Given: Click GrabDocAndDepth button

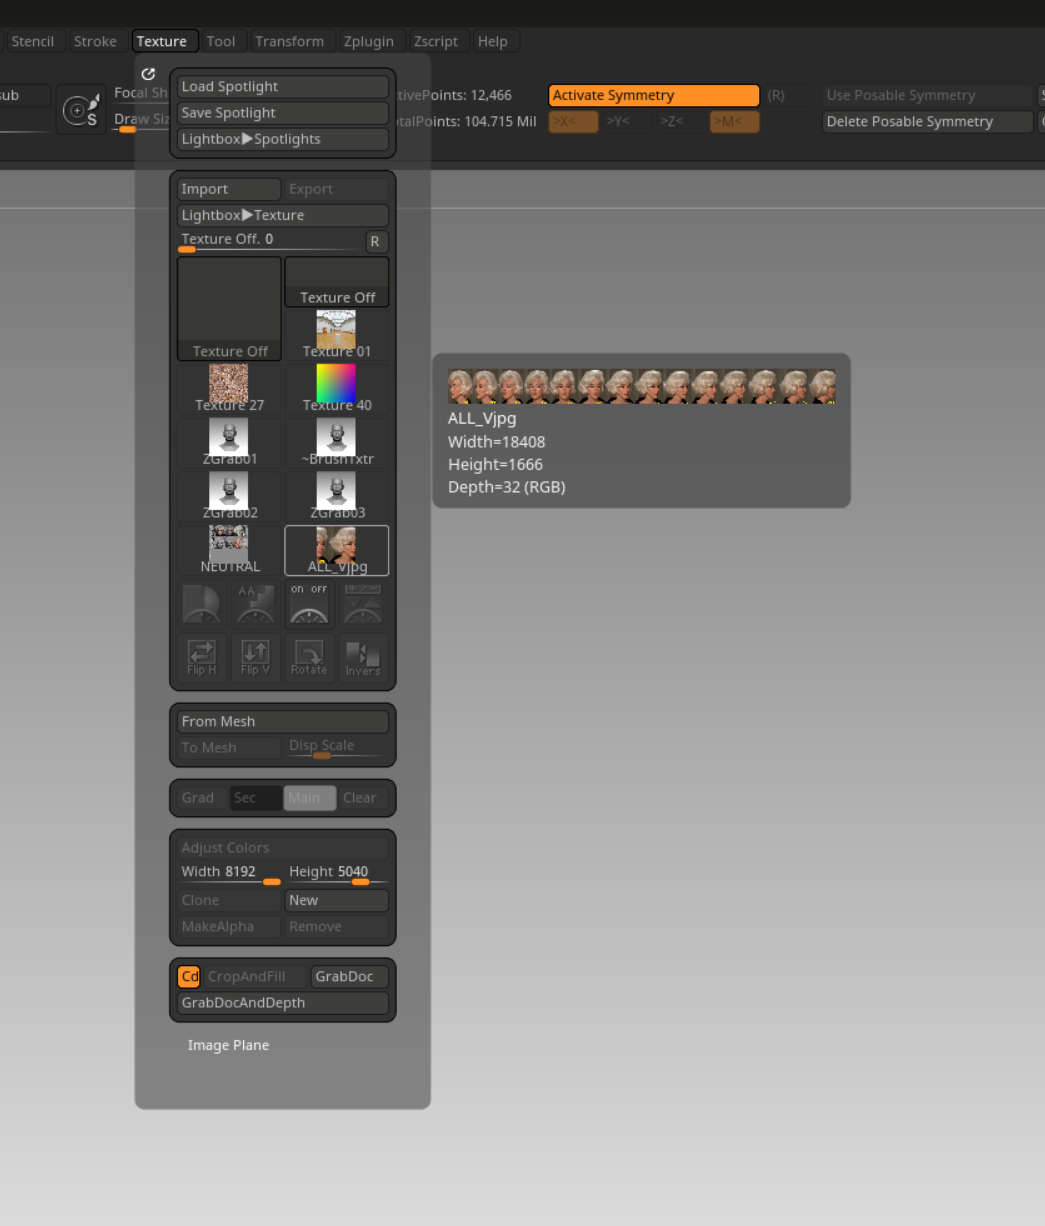Looking at the screenshot, I should click(283, 1003).
